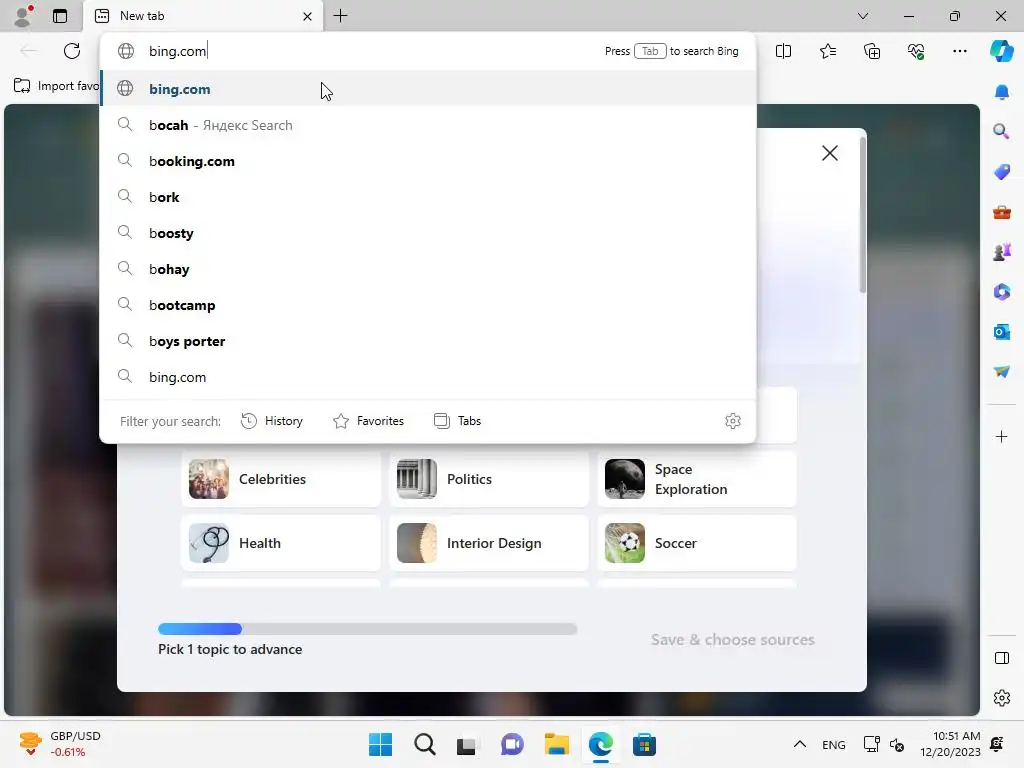This screenshot has height=768, width=1024.
Task: Click Import favorites bookmark bar item
Action: click(56, 86)
